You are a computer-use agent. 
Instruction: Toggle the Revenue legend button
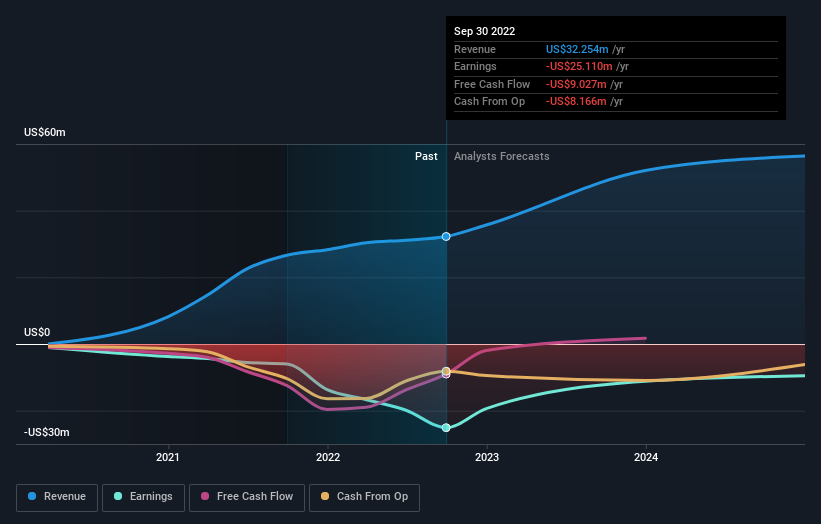point(57,497)
